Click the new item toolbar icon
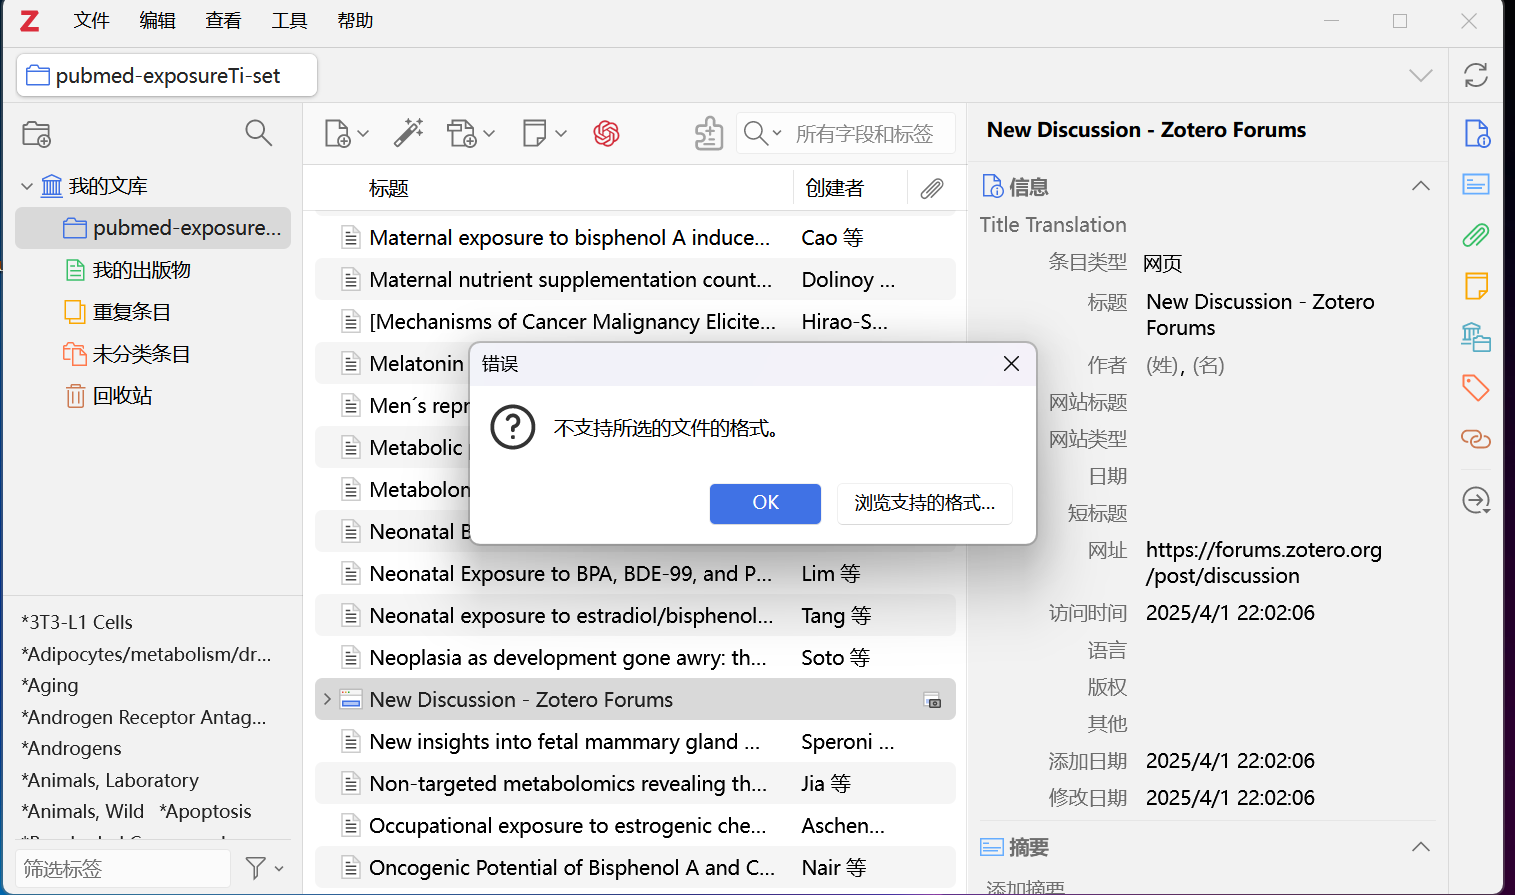The height and width of the screenshot is (895, 1515). click(346, 133)
